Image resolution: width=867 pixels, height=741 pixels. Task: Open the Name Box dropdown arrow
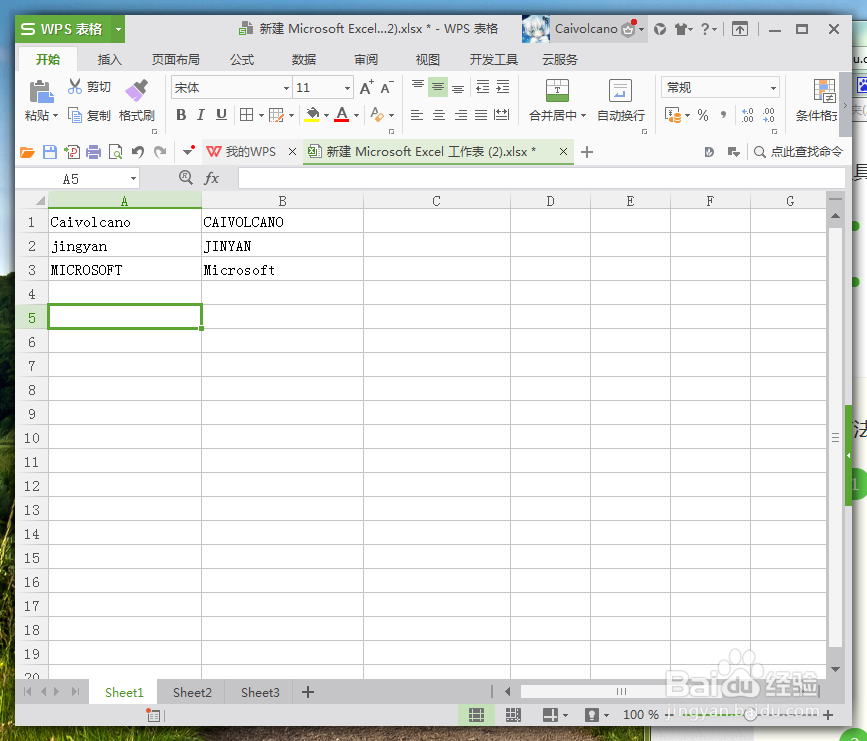133,179
